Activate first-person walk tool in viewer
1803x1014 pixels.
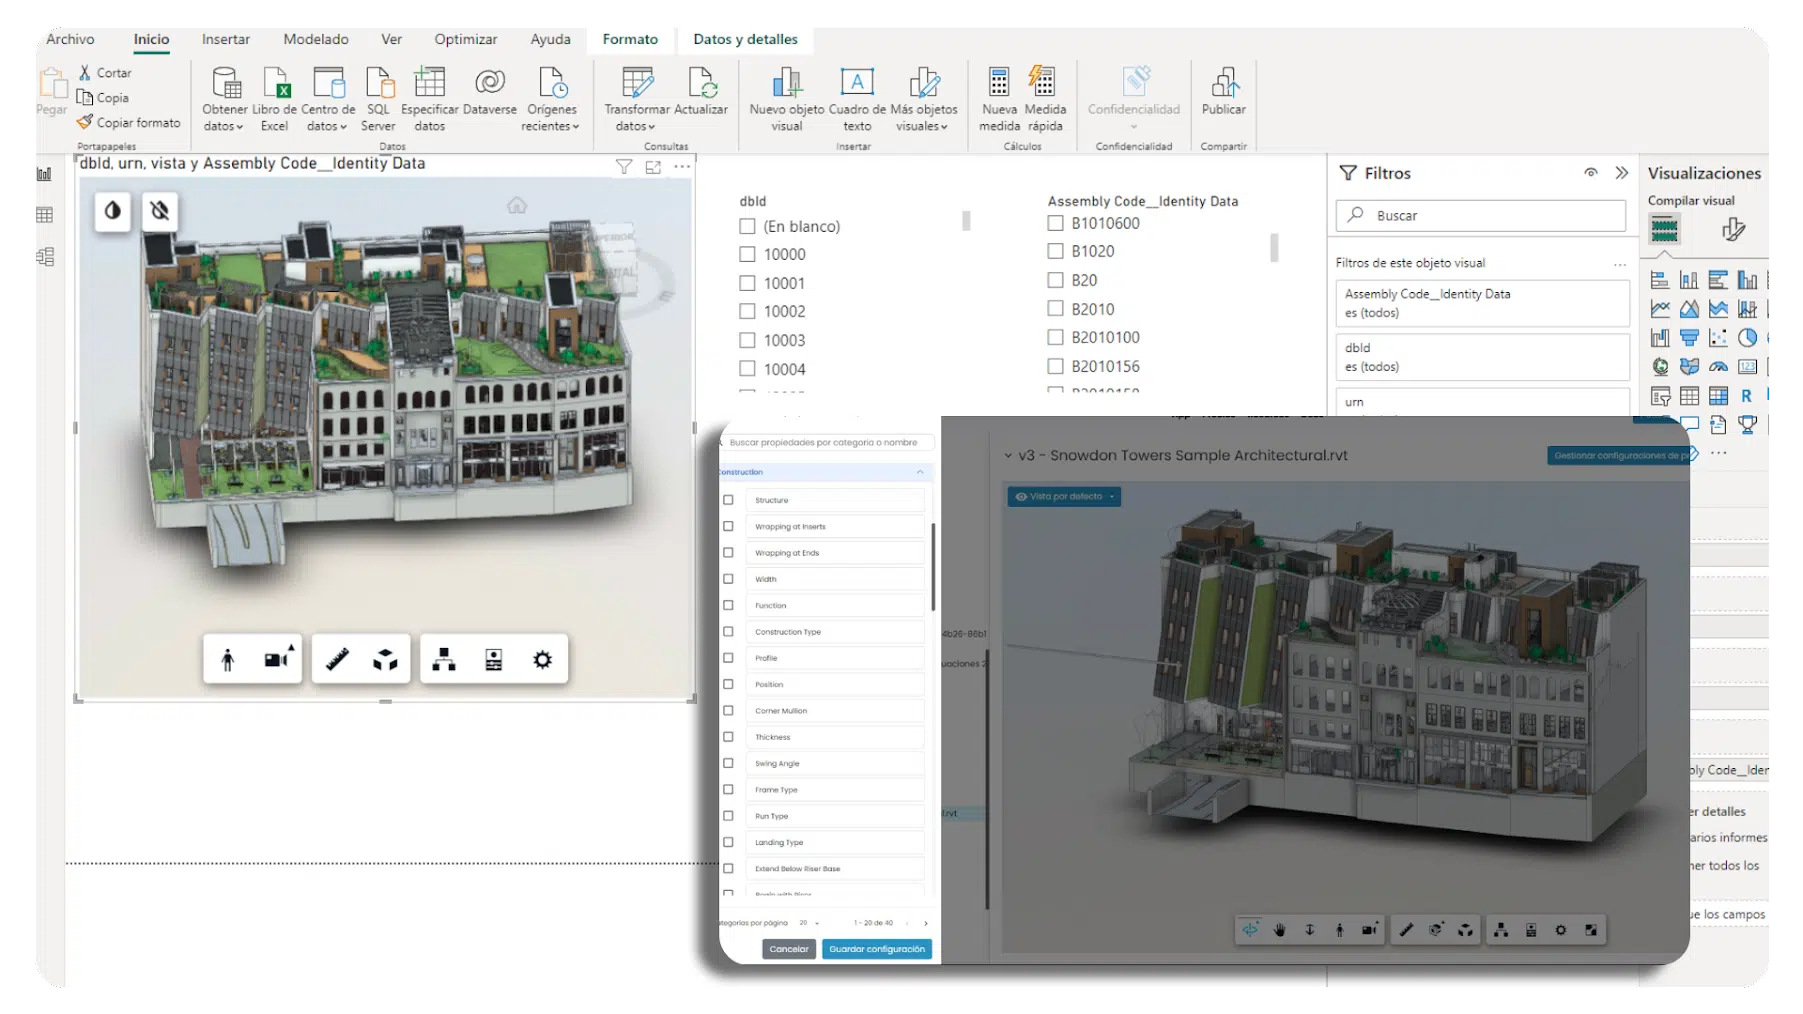(228, 660)
